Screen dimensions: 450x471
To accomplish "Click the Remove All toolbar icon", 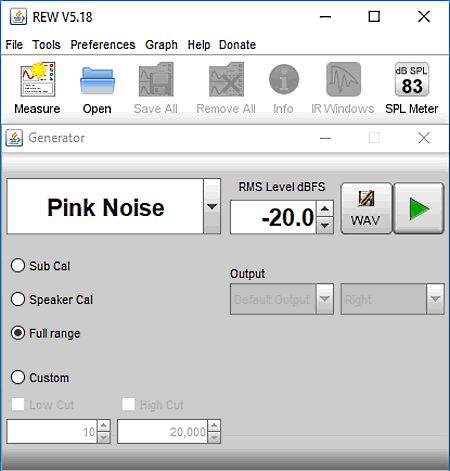I will click(226, 79).
